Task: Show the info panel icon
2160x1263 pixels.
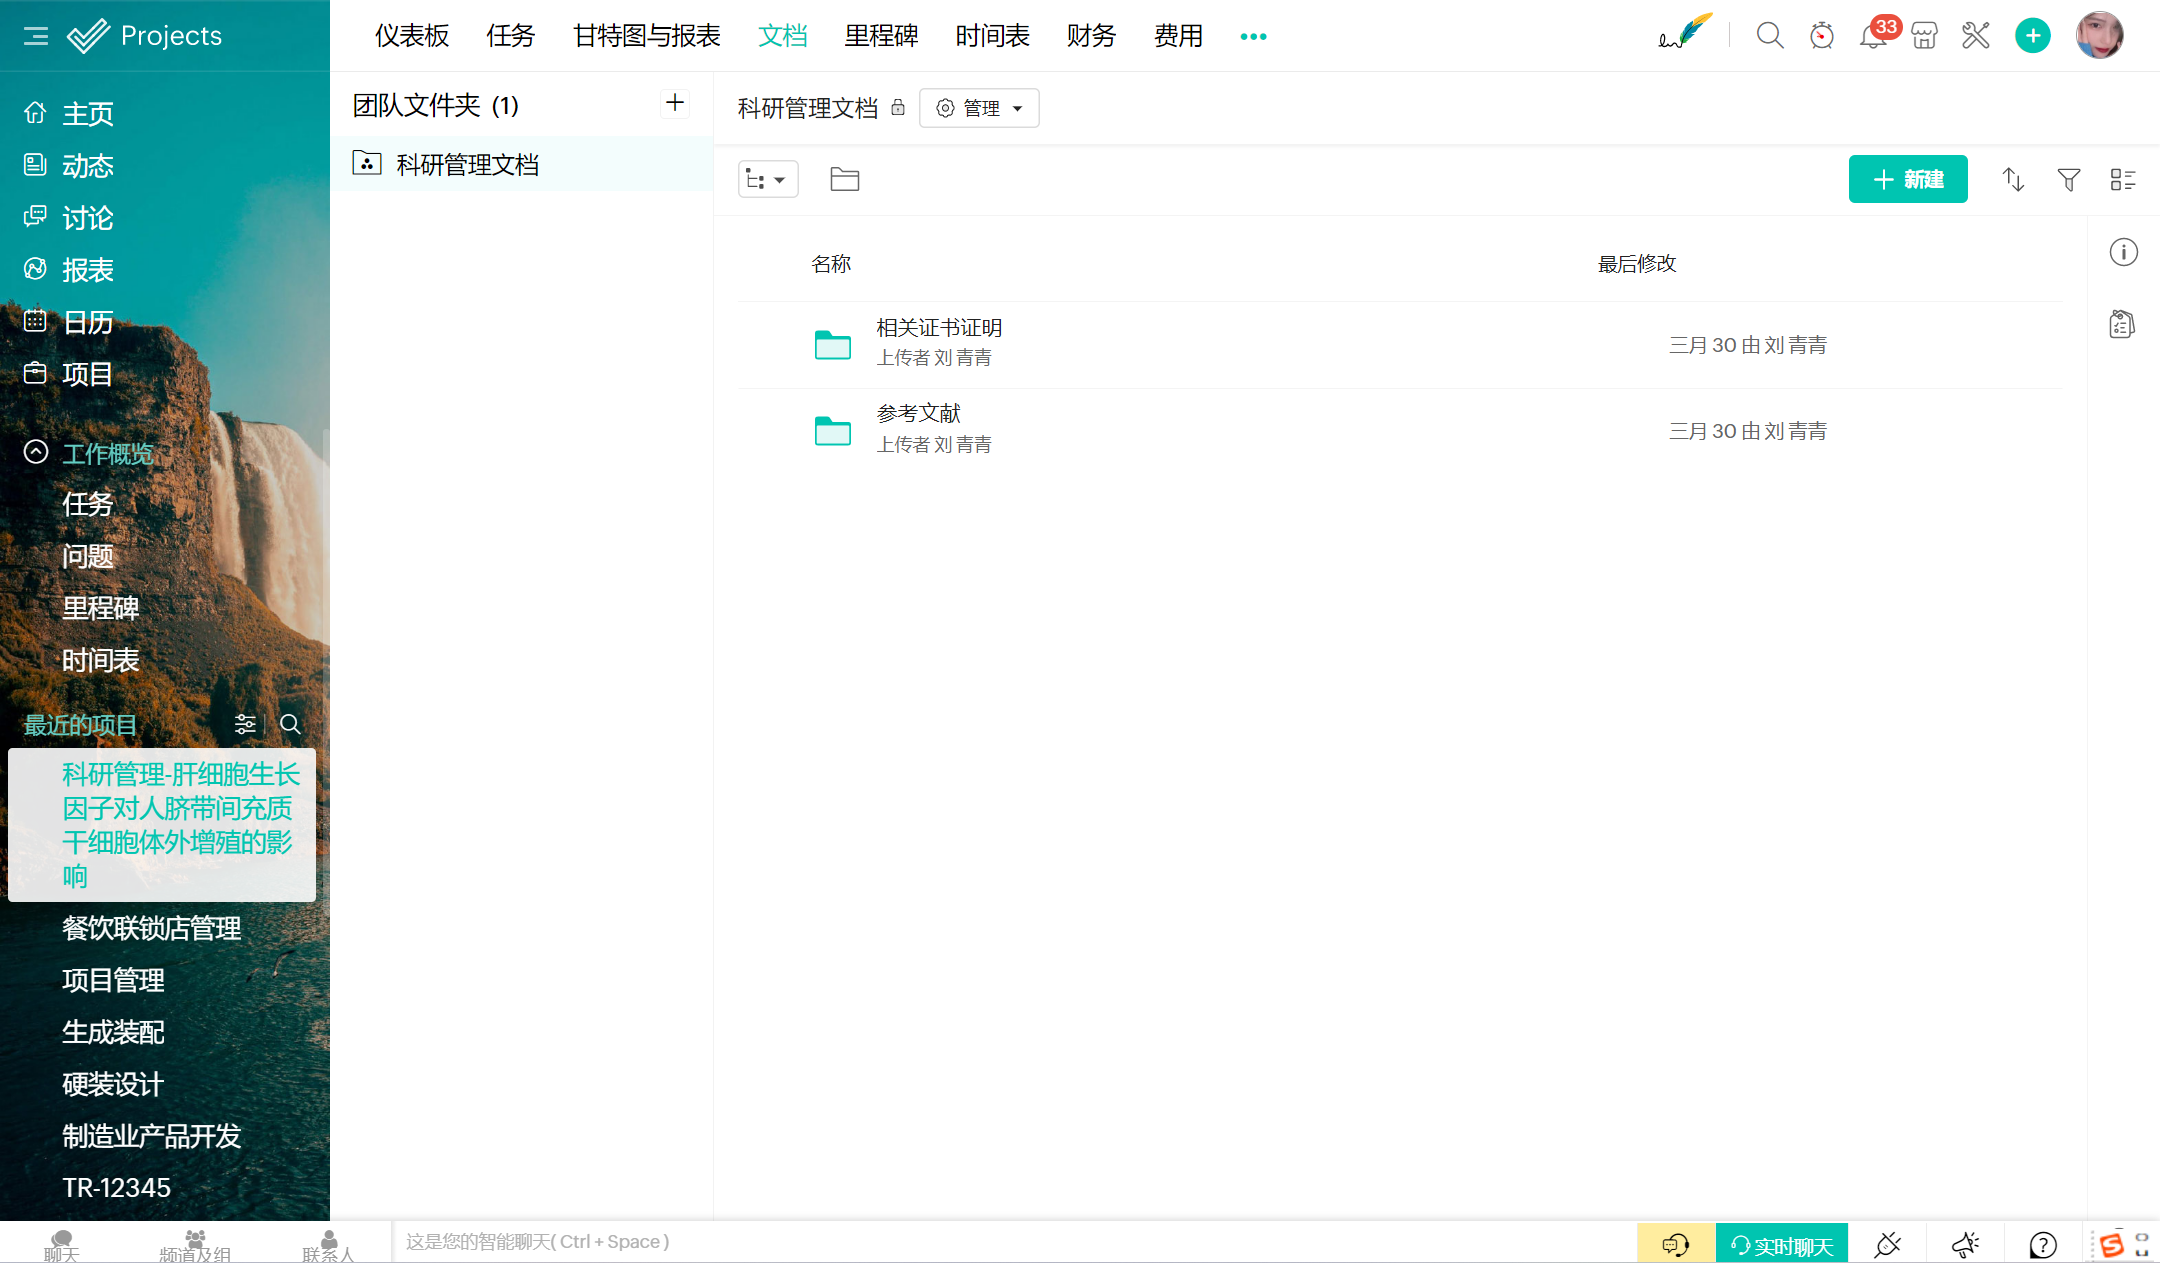Action: (2123, 252)
